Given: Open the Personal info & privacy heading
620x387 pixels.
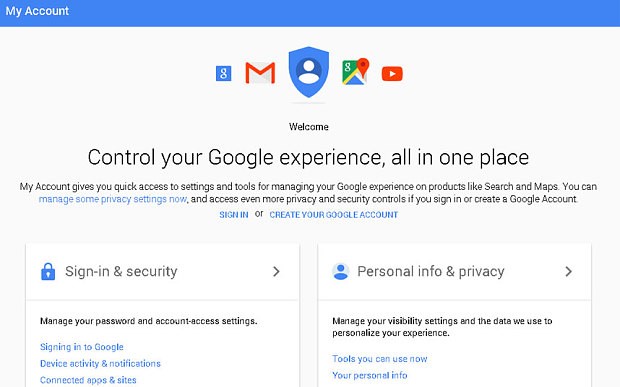Looking at the screenshot, I should [431, 272].
